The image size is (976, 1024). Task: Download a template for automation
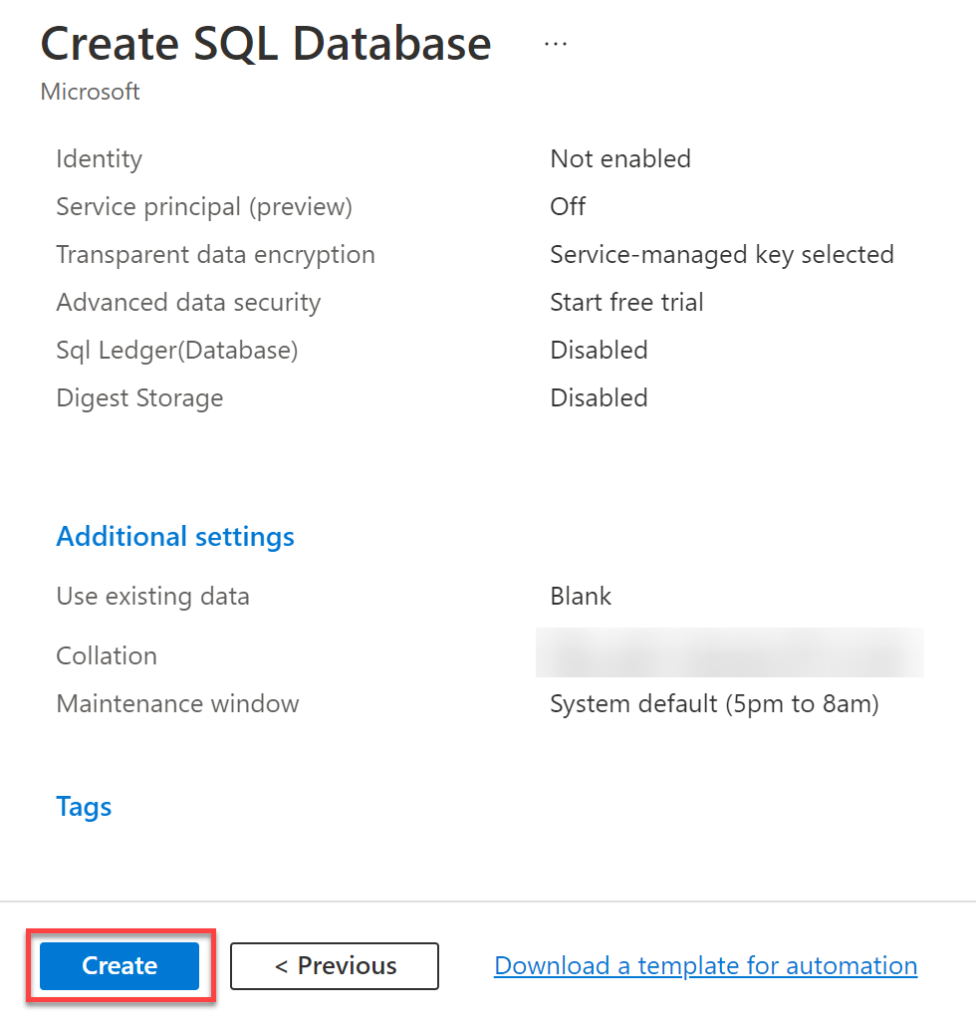(x=704, y=965)
